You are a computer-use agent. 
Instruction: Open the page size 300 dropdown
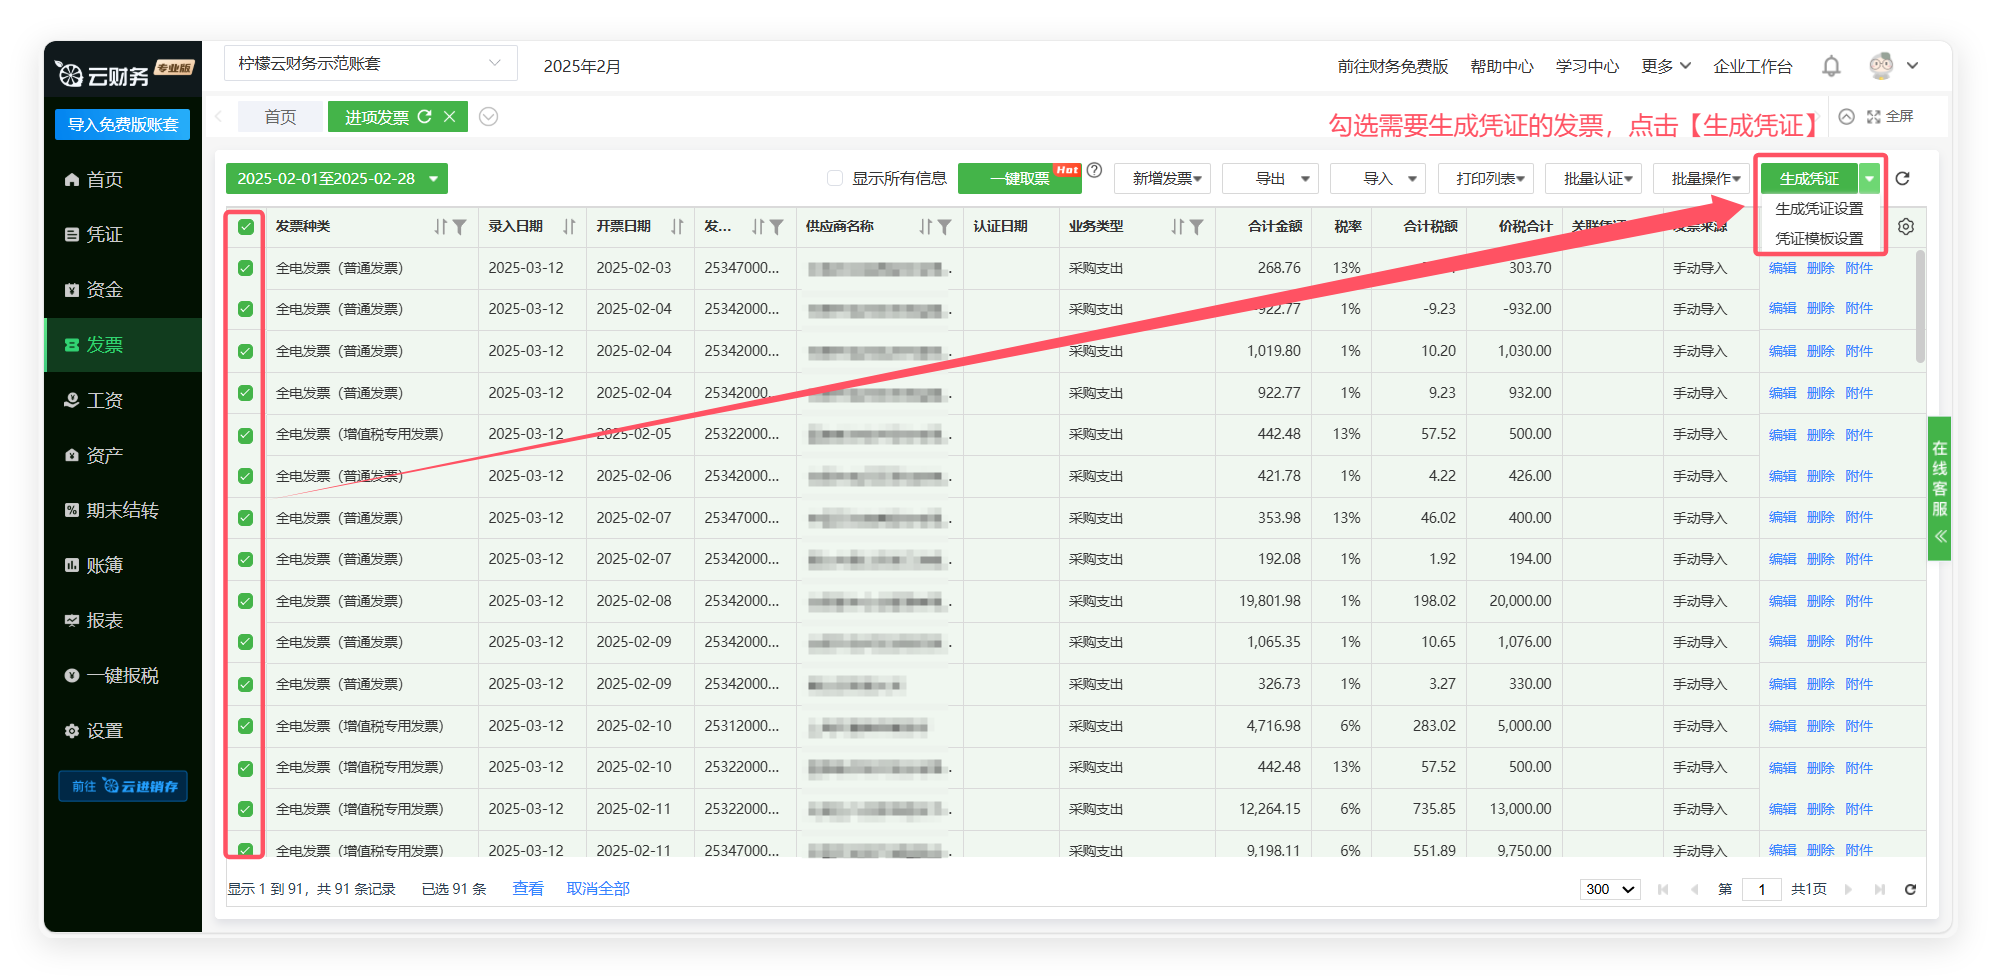click(x=1609, y=889)
